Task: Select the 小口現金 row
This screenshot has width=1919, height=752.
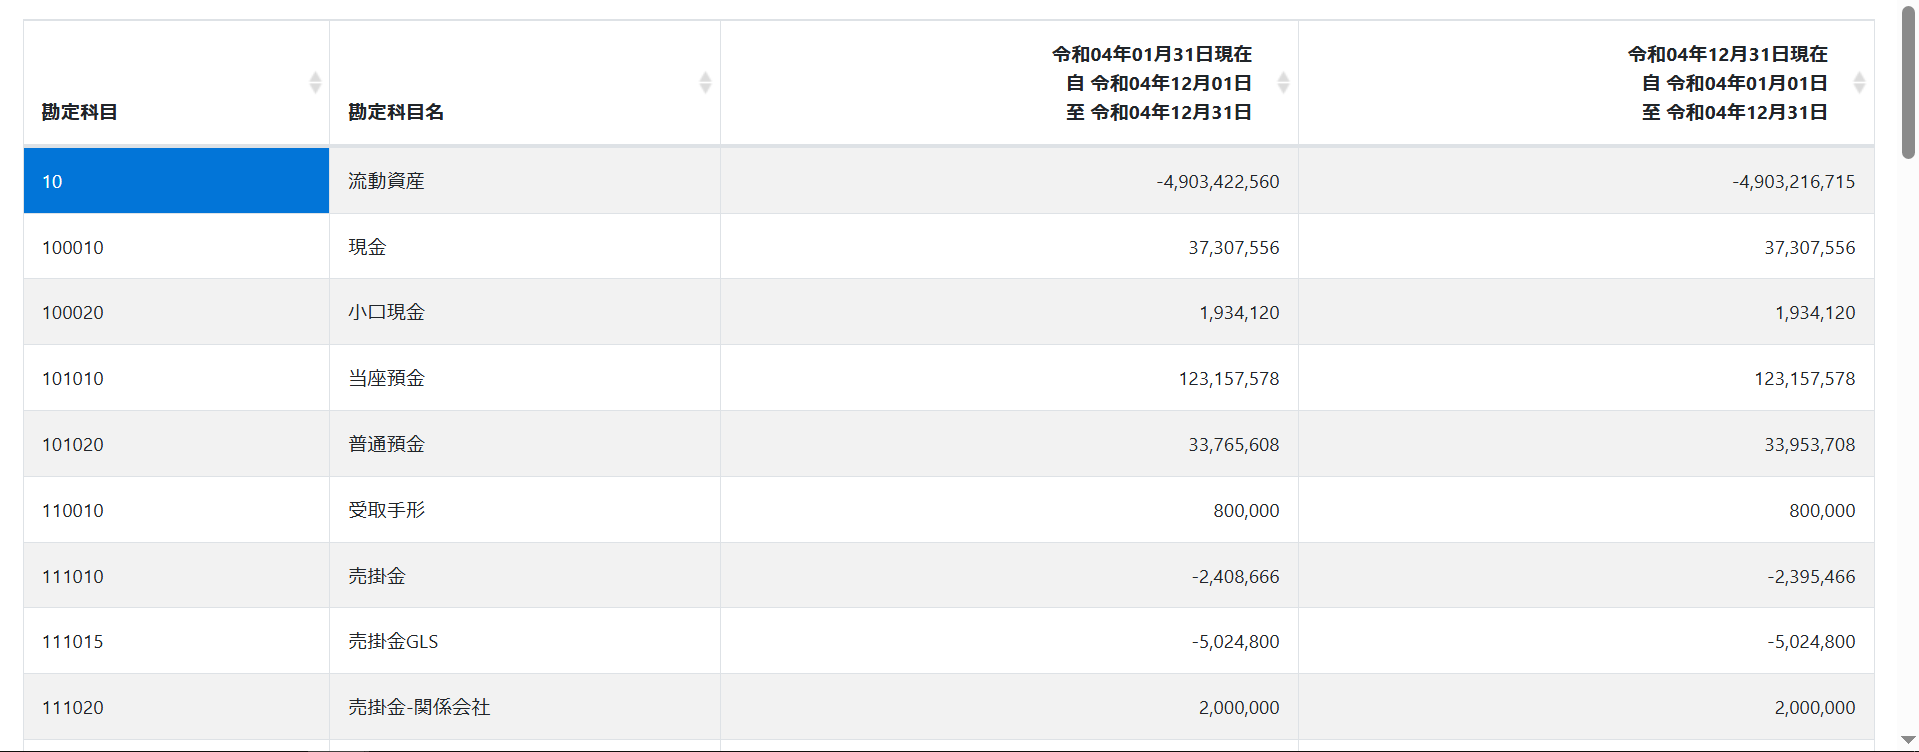Action: click(x=386, y=312)
